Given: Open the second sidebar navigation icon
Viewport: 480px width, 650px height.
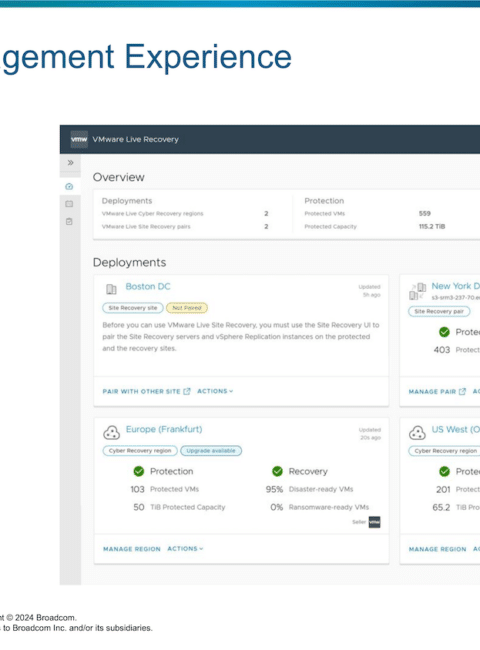Looking at the screenshot, I should pyautogui.click(x=69, y=204).
